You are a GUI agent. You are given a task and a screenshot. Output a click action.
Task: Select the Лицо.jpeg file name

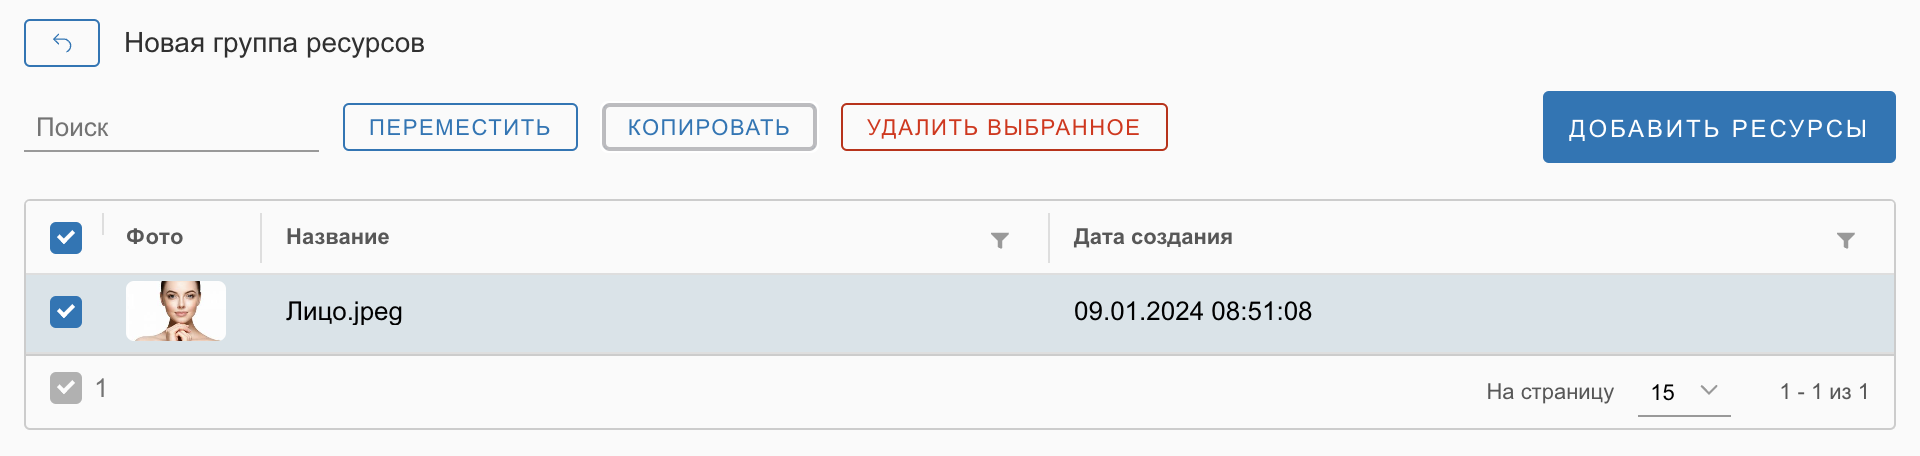point(344,312)
